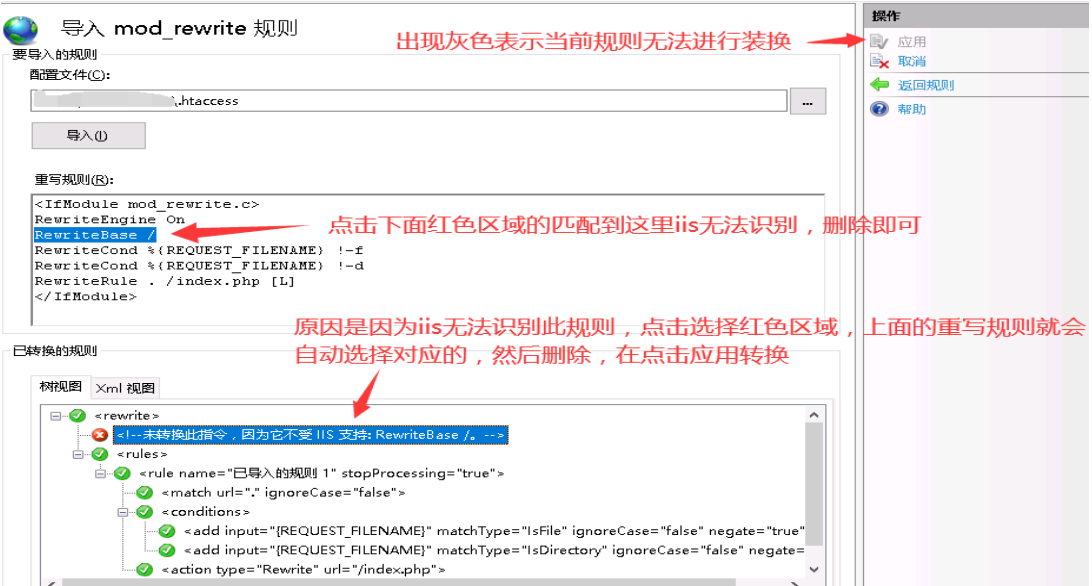Click the green check icon beside the <conditions> node
The width and height of the screenshot is (1092, 586).
[144, 512]
